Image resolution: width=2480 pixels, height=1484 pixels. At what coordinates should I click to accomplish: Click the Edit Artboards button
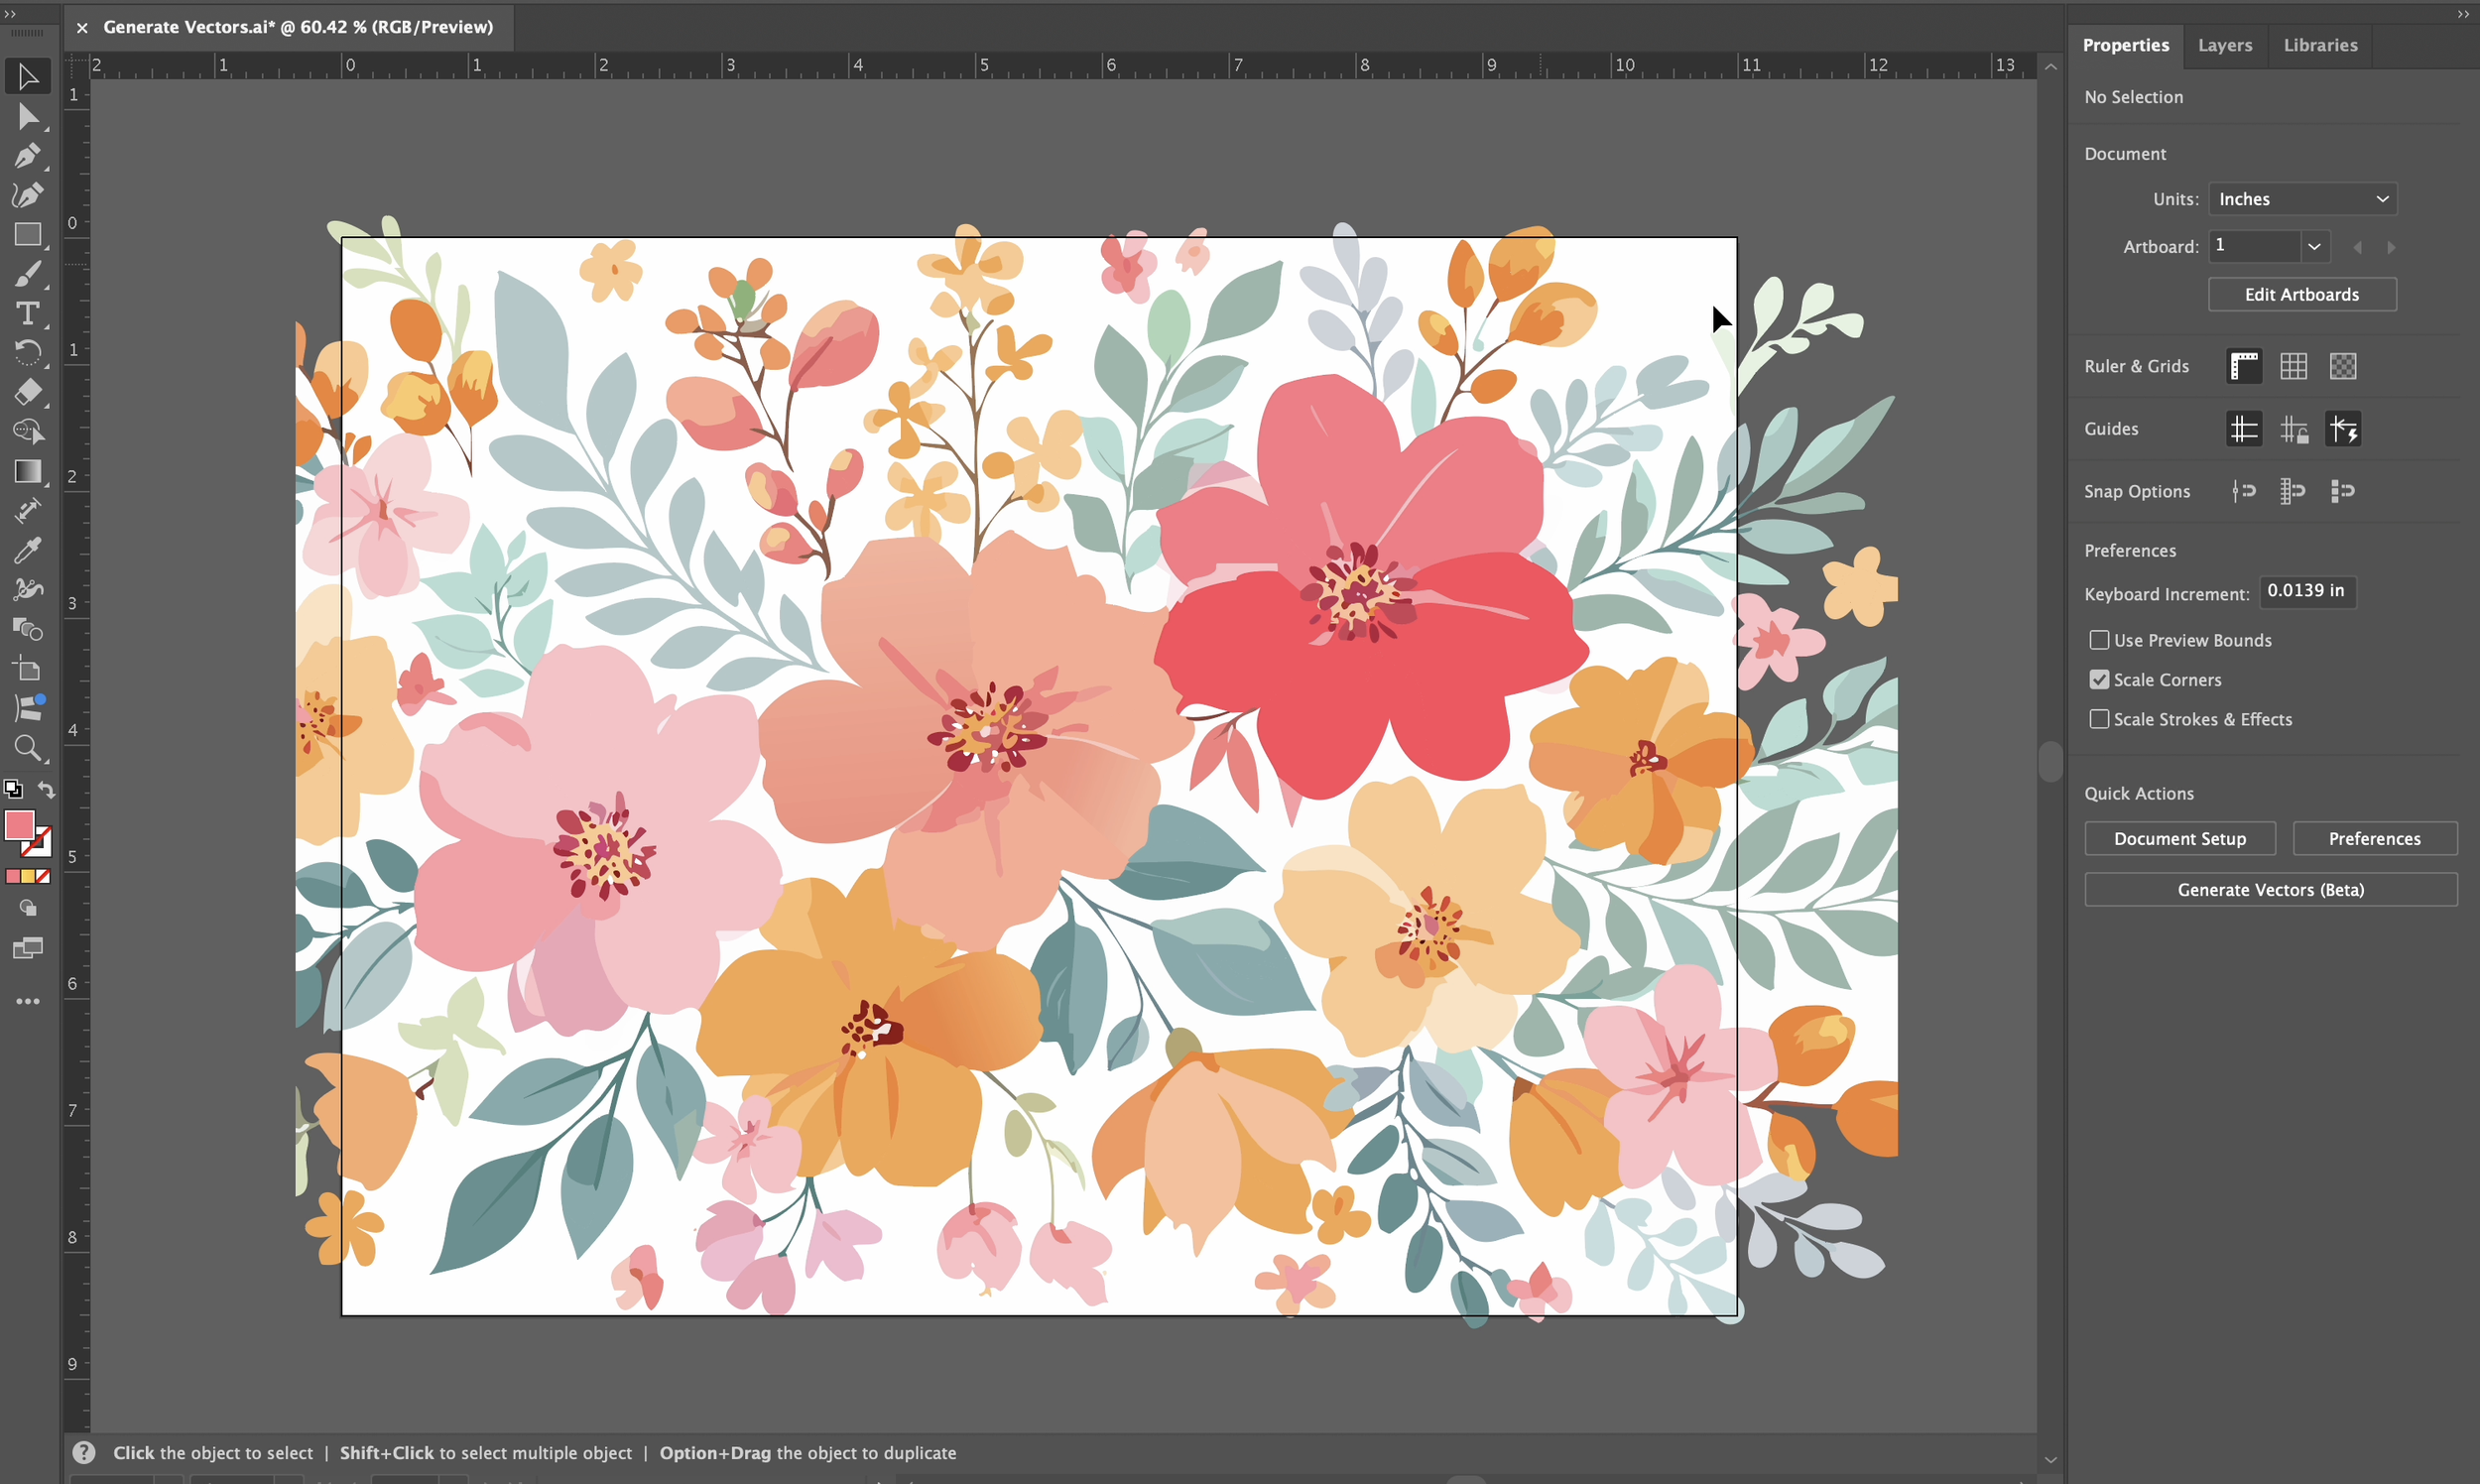coord(2302,294)
